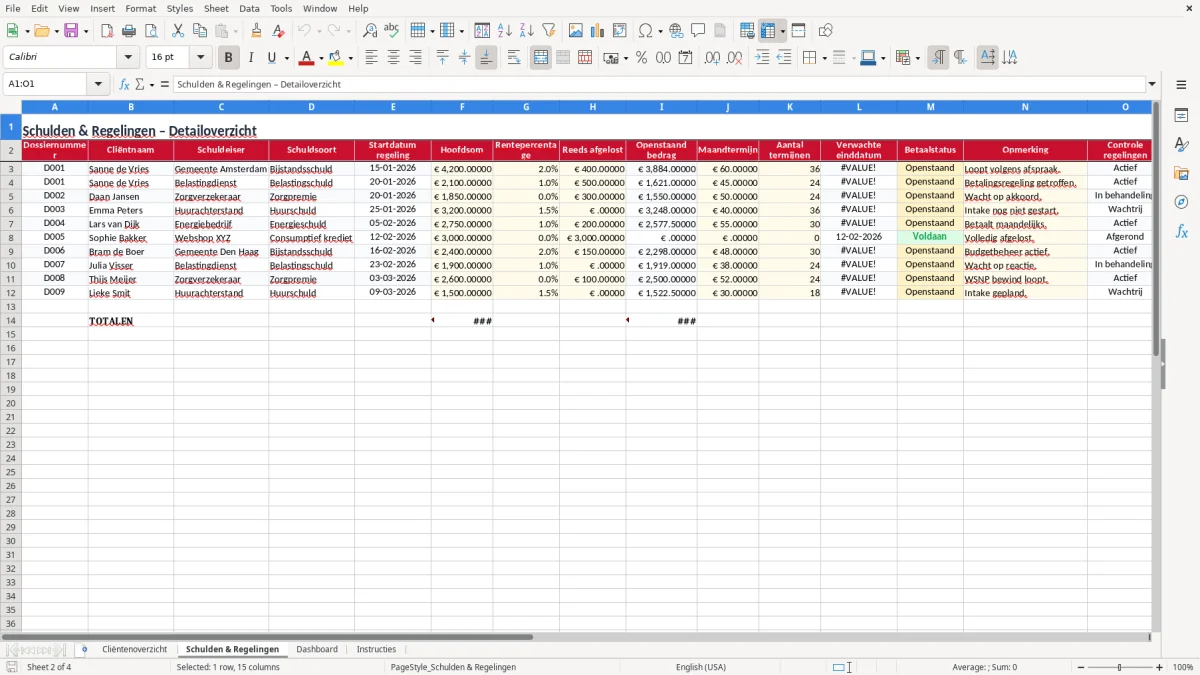
Task: Expand the formula bar input line
Action: pyautogui.click(x=1152, y=84)
